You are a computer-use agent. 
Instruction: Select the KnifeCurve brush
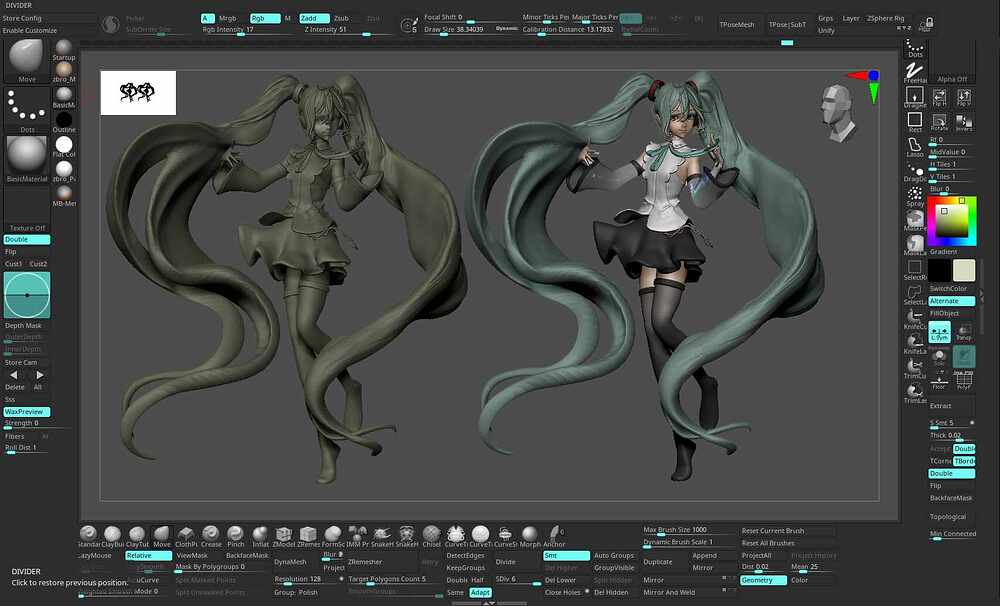pyautogui.click(x=915, y=318)
